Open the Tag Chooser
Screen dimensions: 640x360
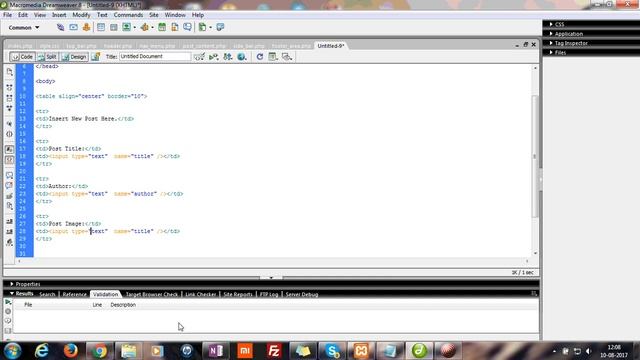click(x=220, y=27)
